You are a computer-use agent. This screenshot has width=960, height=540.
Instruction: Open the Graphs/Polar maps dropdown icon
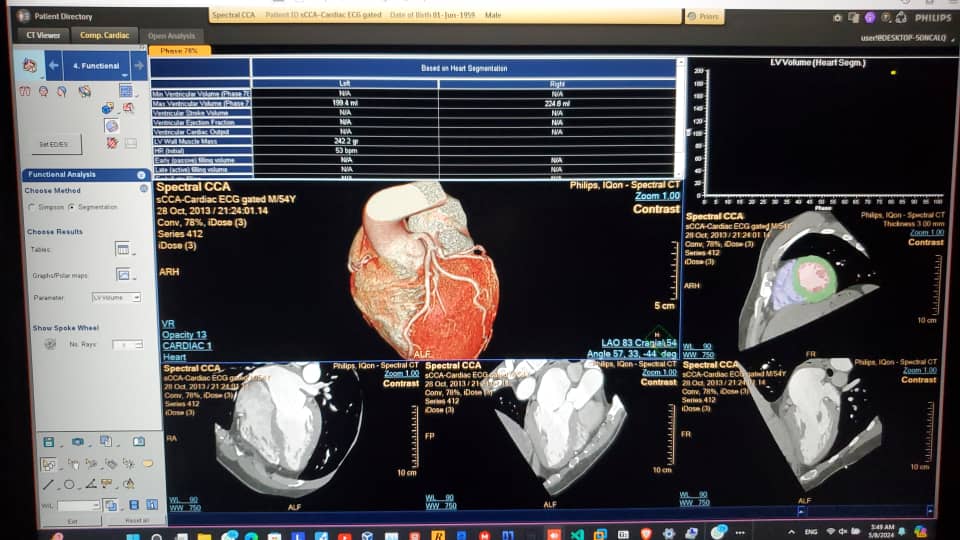pos(124,275)
